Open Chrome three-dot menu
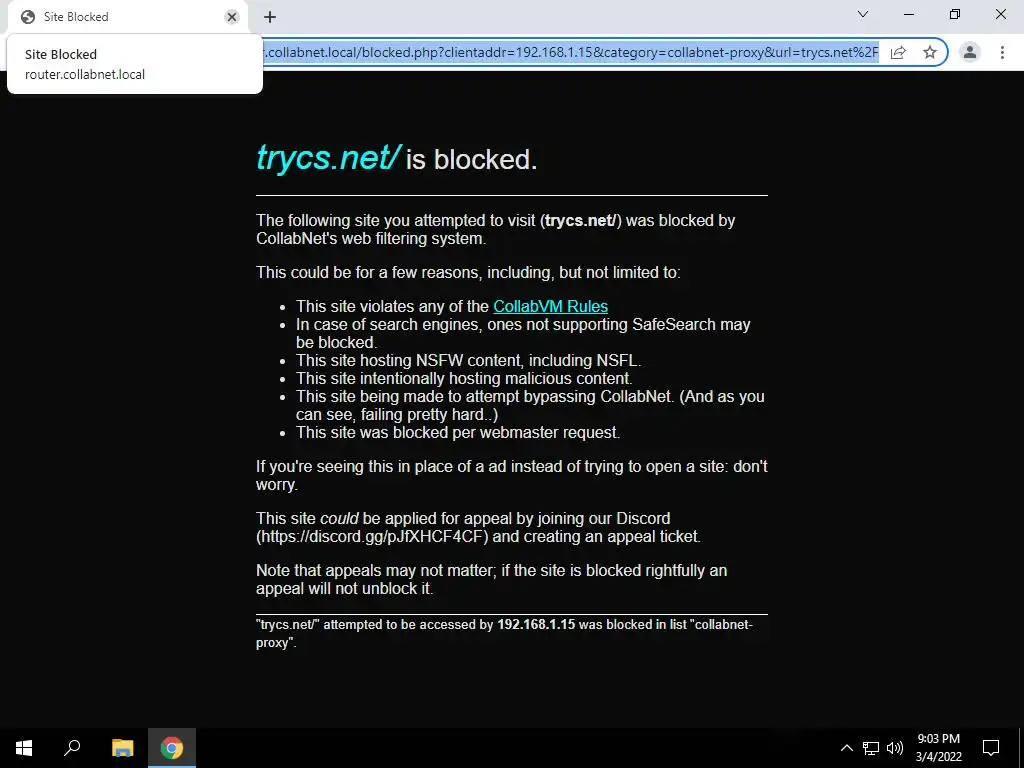The height and width of the screenshot is (768, 1024). tap(1002, 52)
